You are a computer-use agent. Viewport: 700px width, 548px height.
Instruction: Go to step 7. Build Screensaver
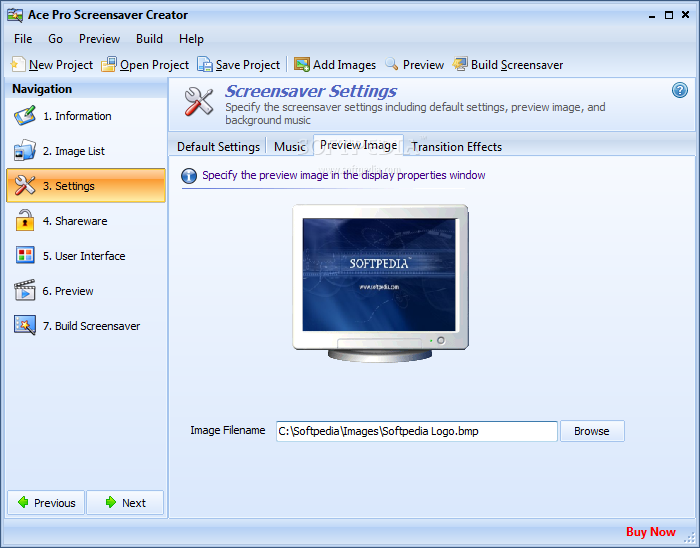point(86,326)
